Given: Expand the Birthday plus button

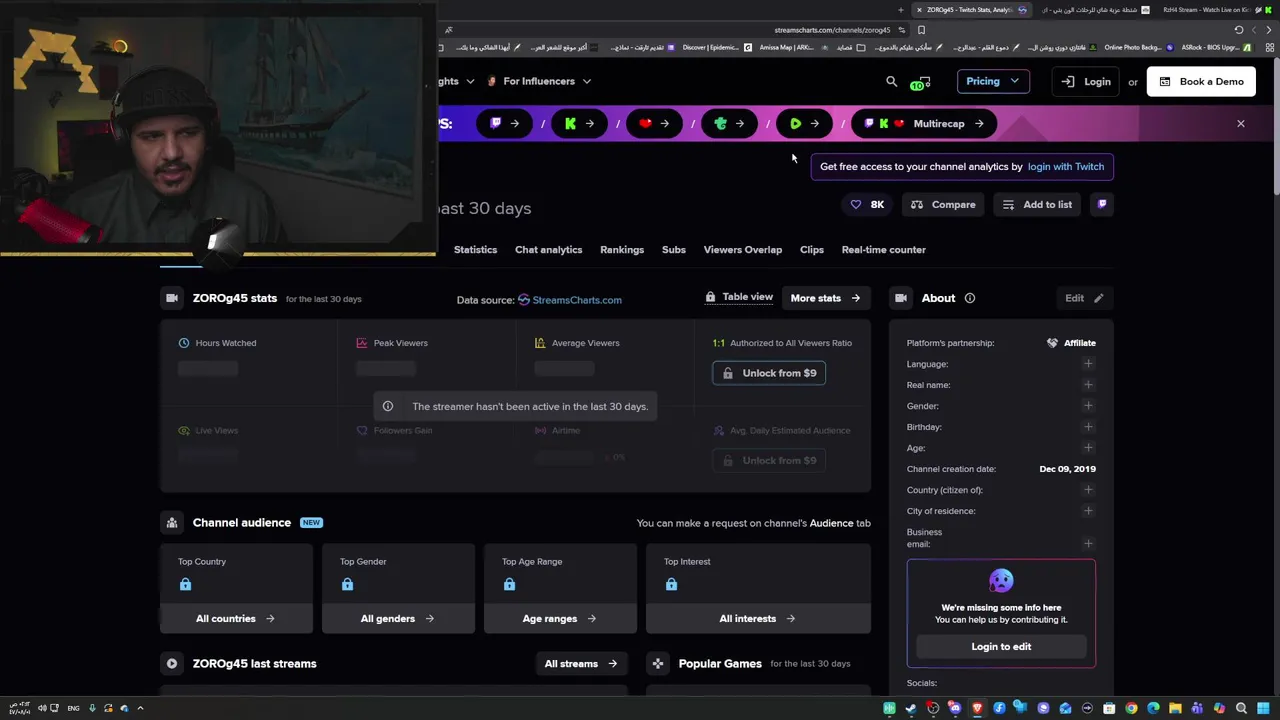Looking at the screenshot, I should pos(1088,427).
